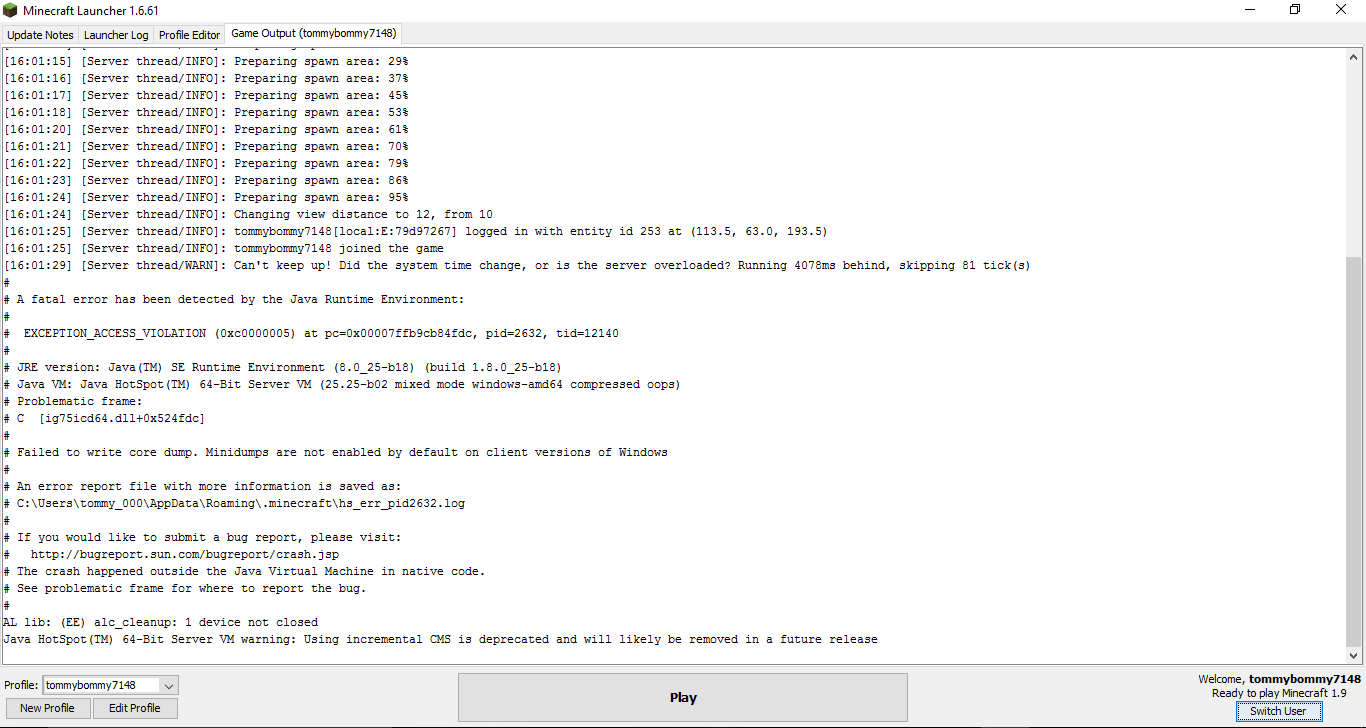Click the EXCEPTION_ACCESS_VIOLATION (0xc0000005) line
This screenshot has height=728, width=1366.
pyautogui.click(x=311, y=333)
